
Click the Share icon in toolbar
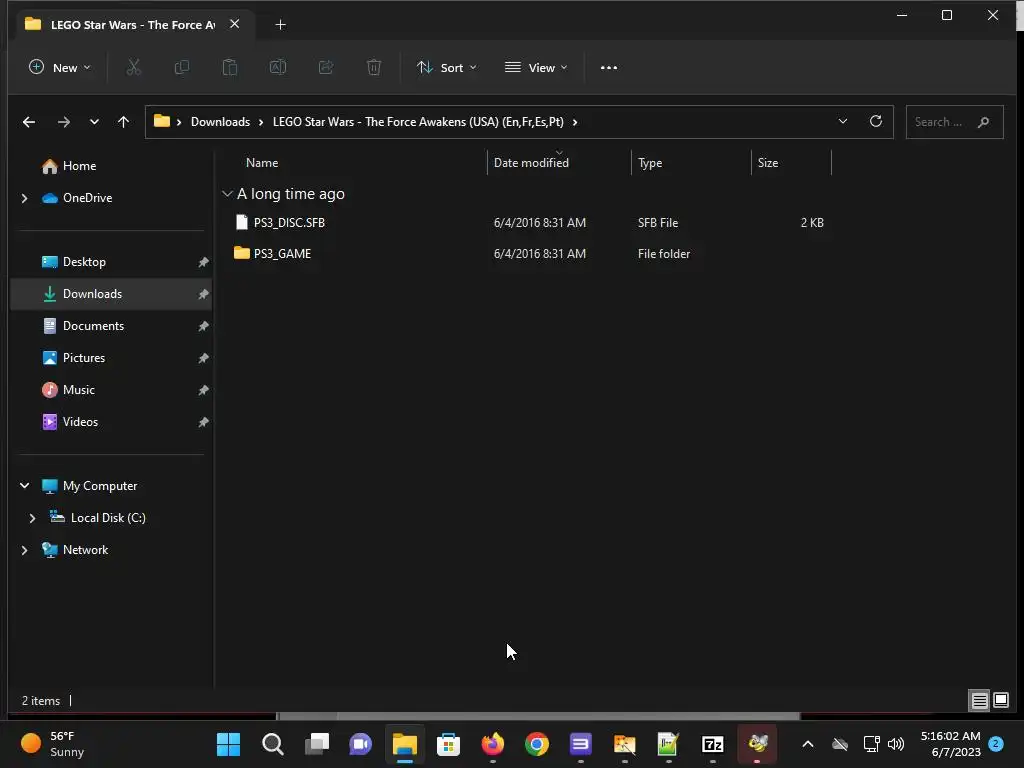click(x=326, y=67)
